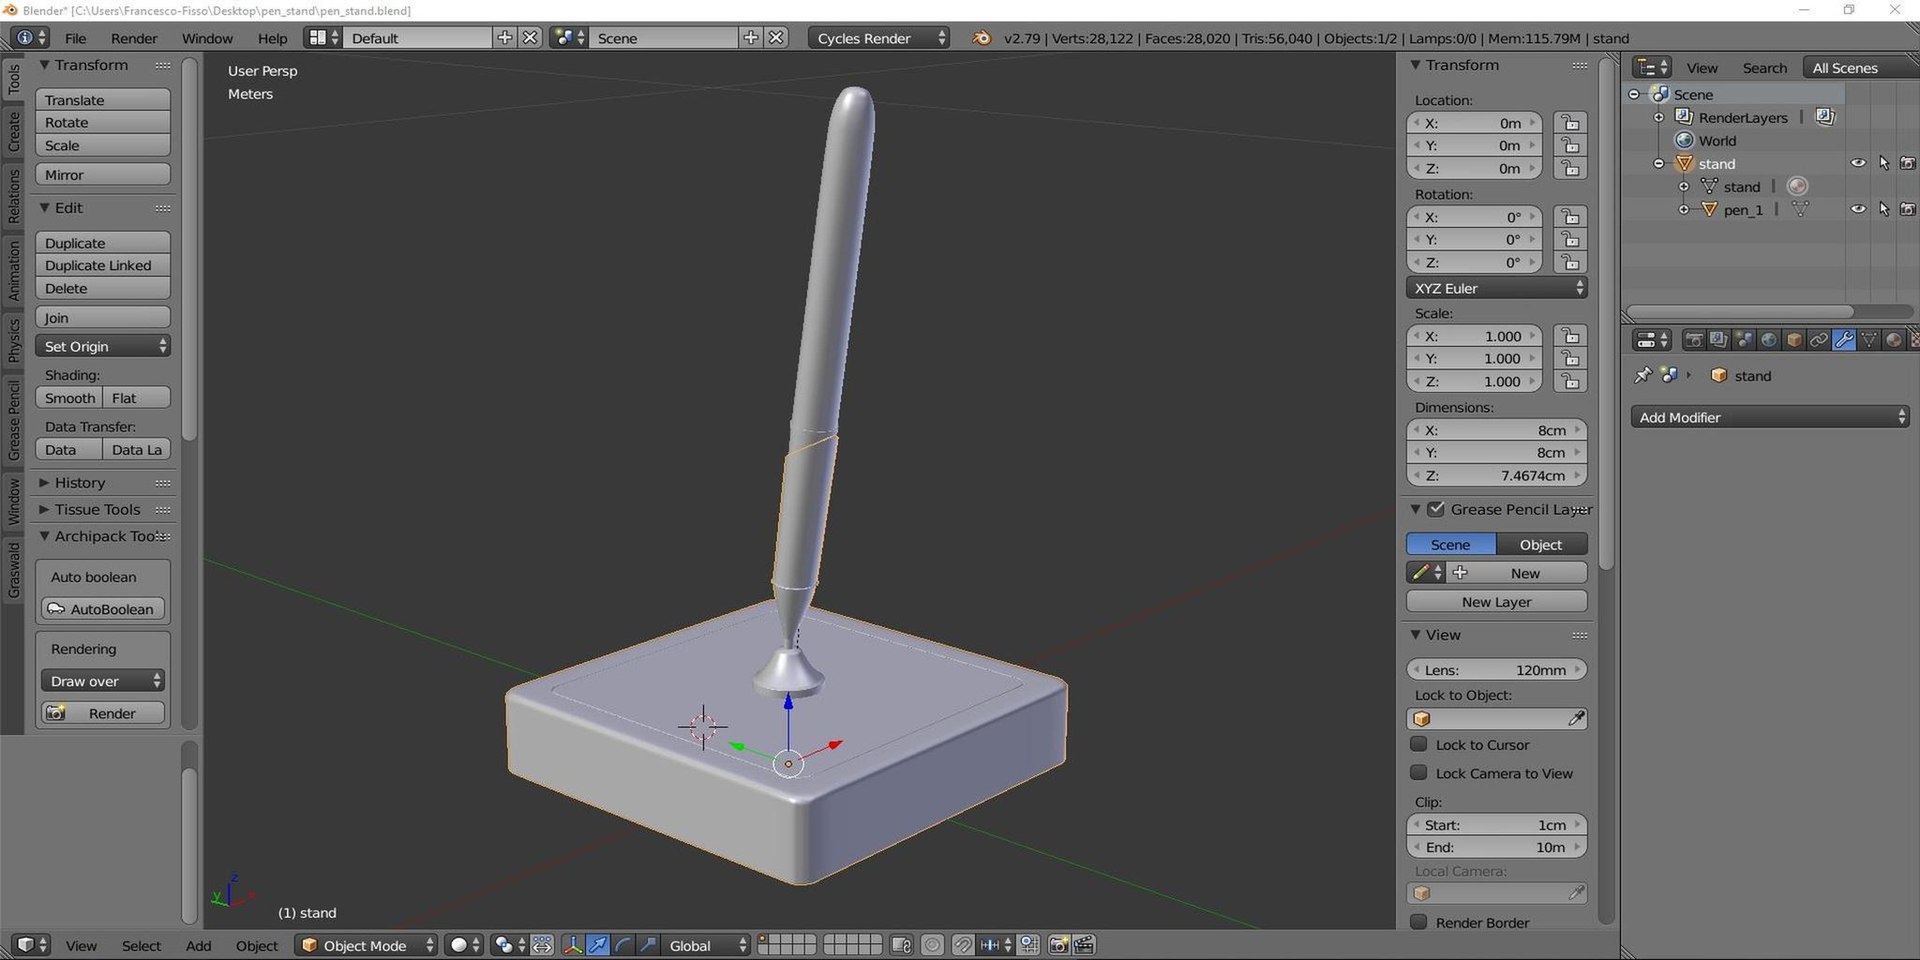Open the Object Mode selector
Viewport: 1920px width, 960px height.
pos(366,945)
